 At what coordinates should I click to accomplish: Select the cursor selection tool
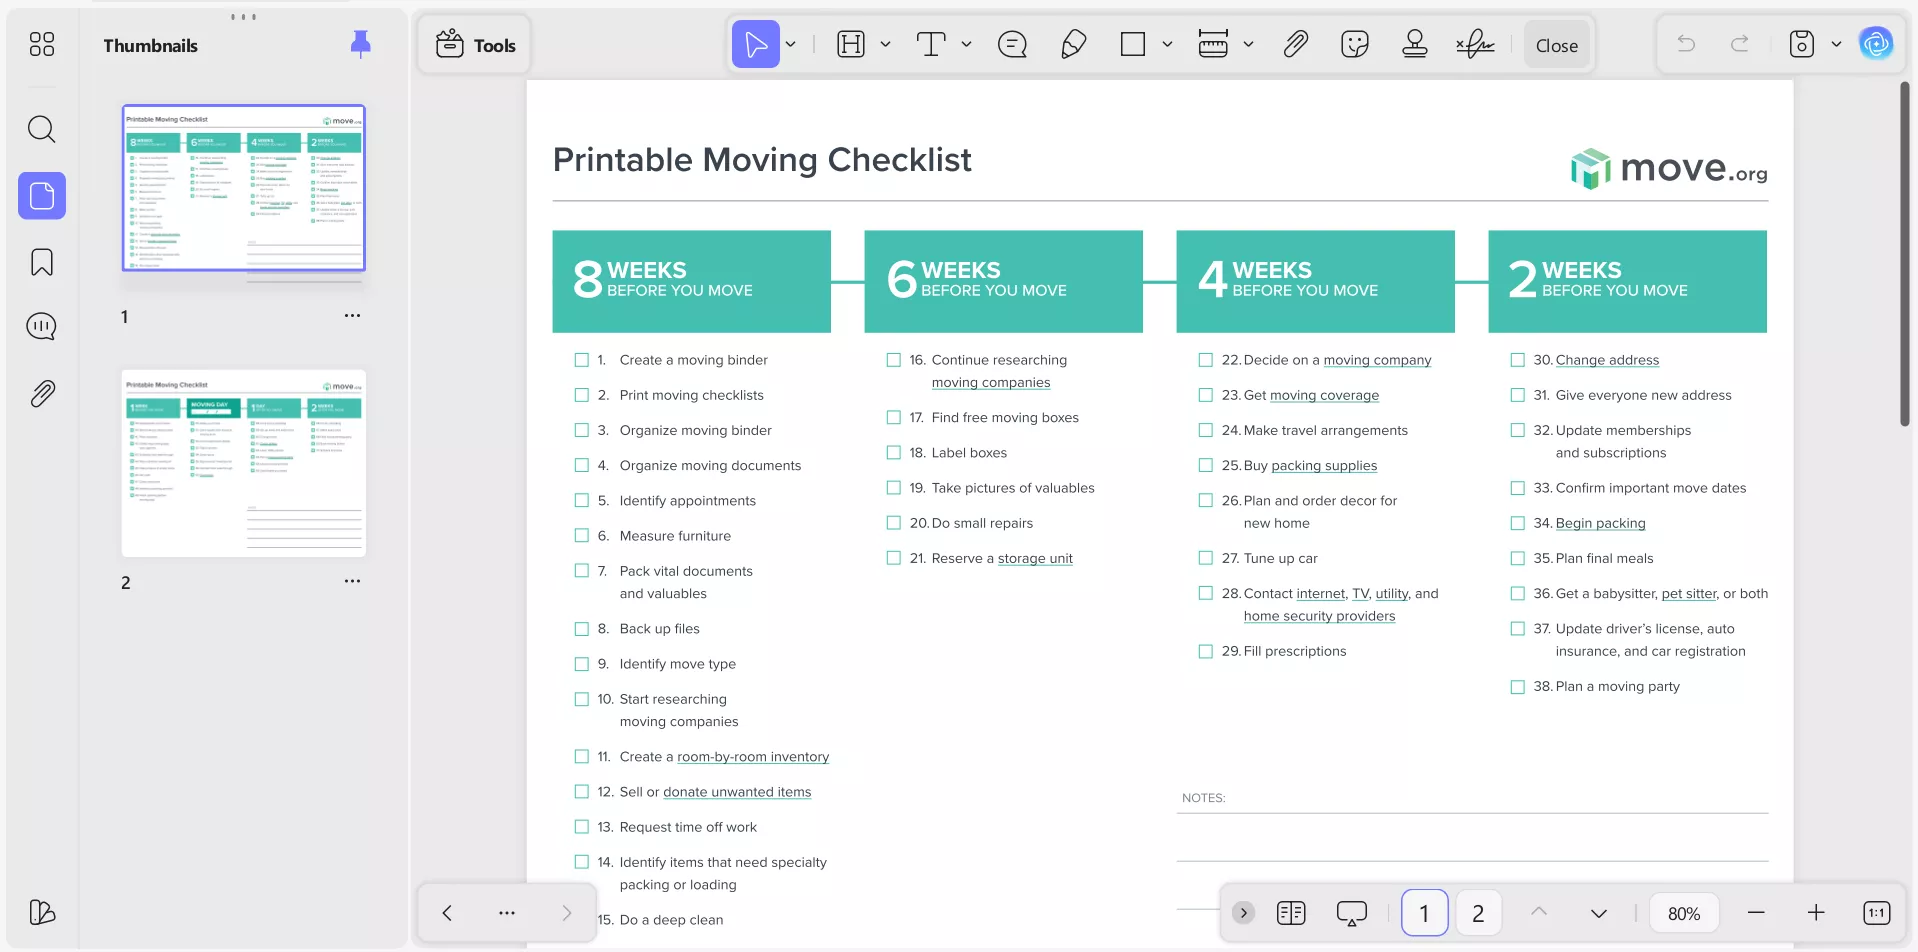[756, 44]
